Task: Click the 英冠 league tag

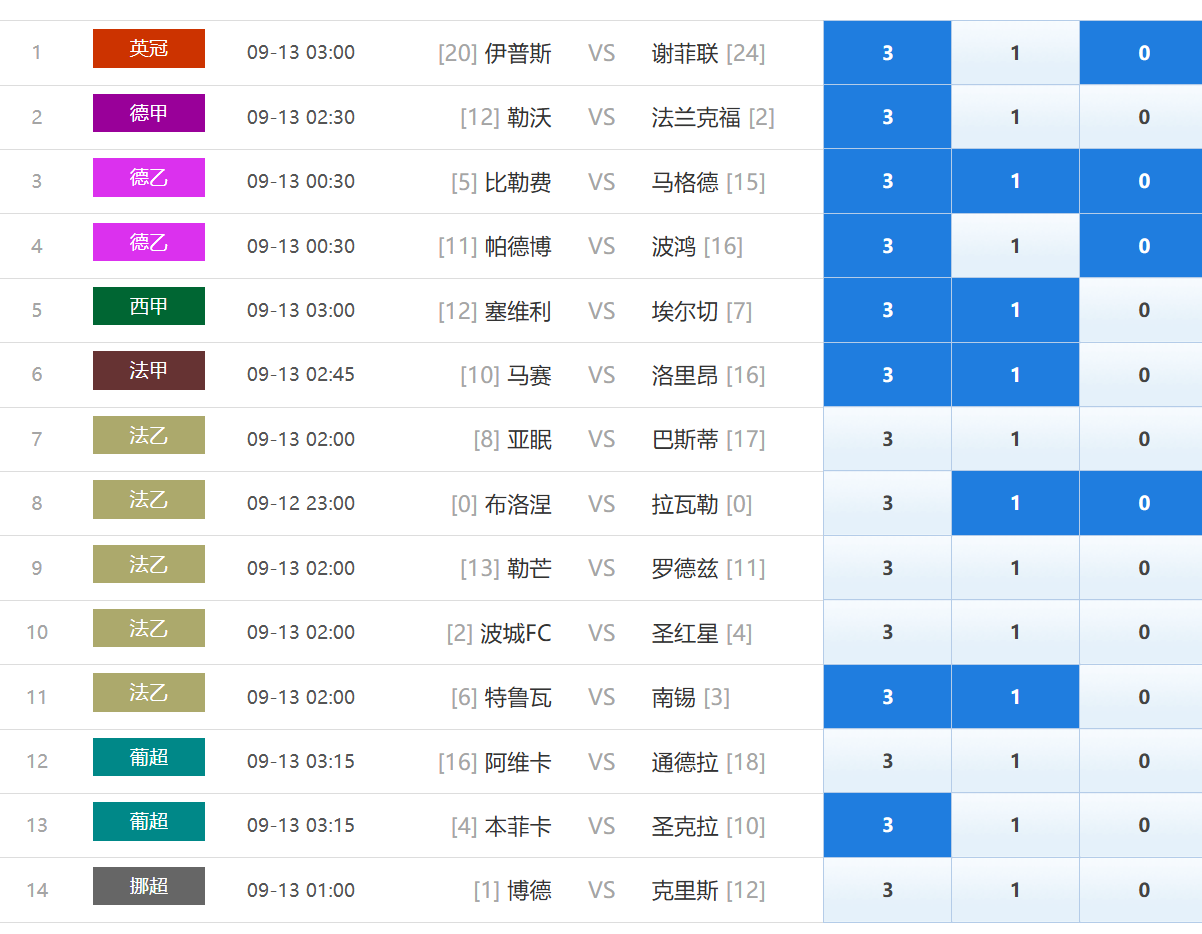Action: click(x=149, y=48)
